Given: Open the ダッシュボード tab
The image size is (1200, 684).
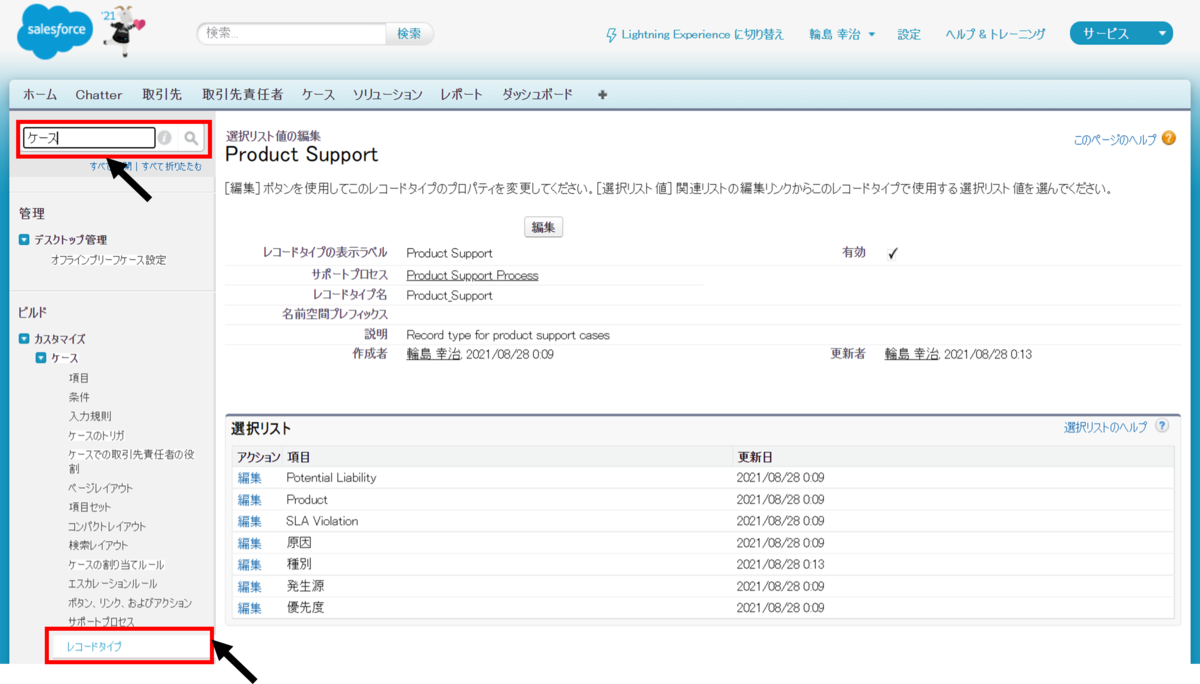Looking at the screenshot, I should pyautogui.click(x=538, y=95).
